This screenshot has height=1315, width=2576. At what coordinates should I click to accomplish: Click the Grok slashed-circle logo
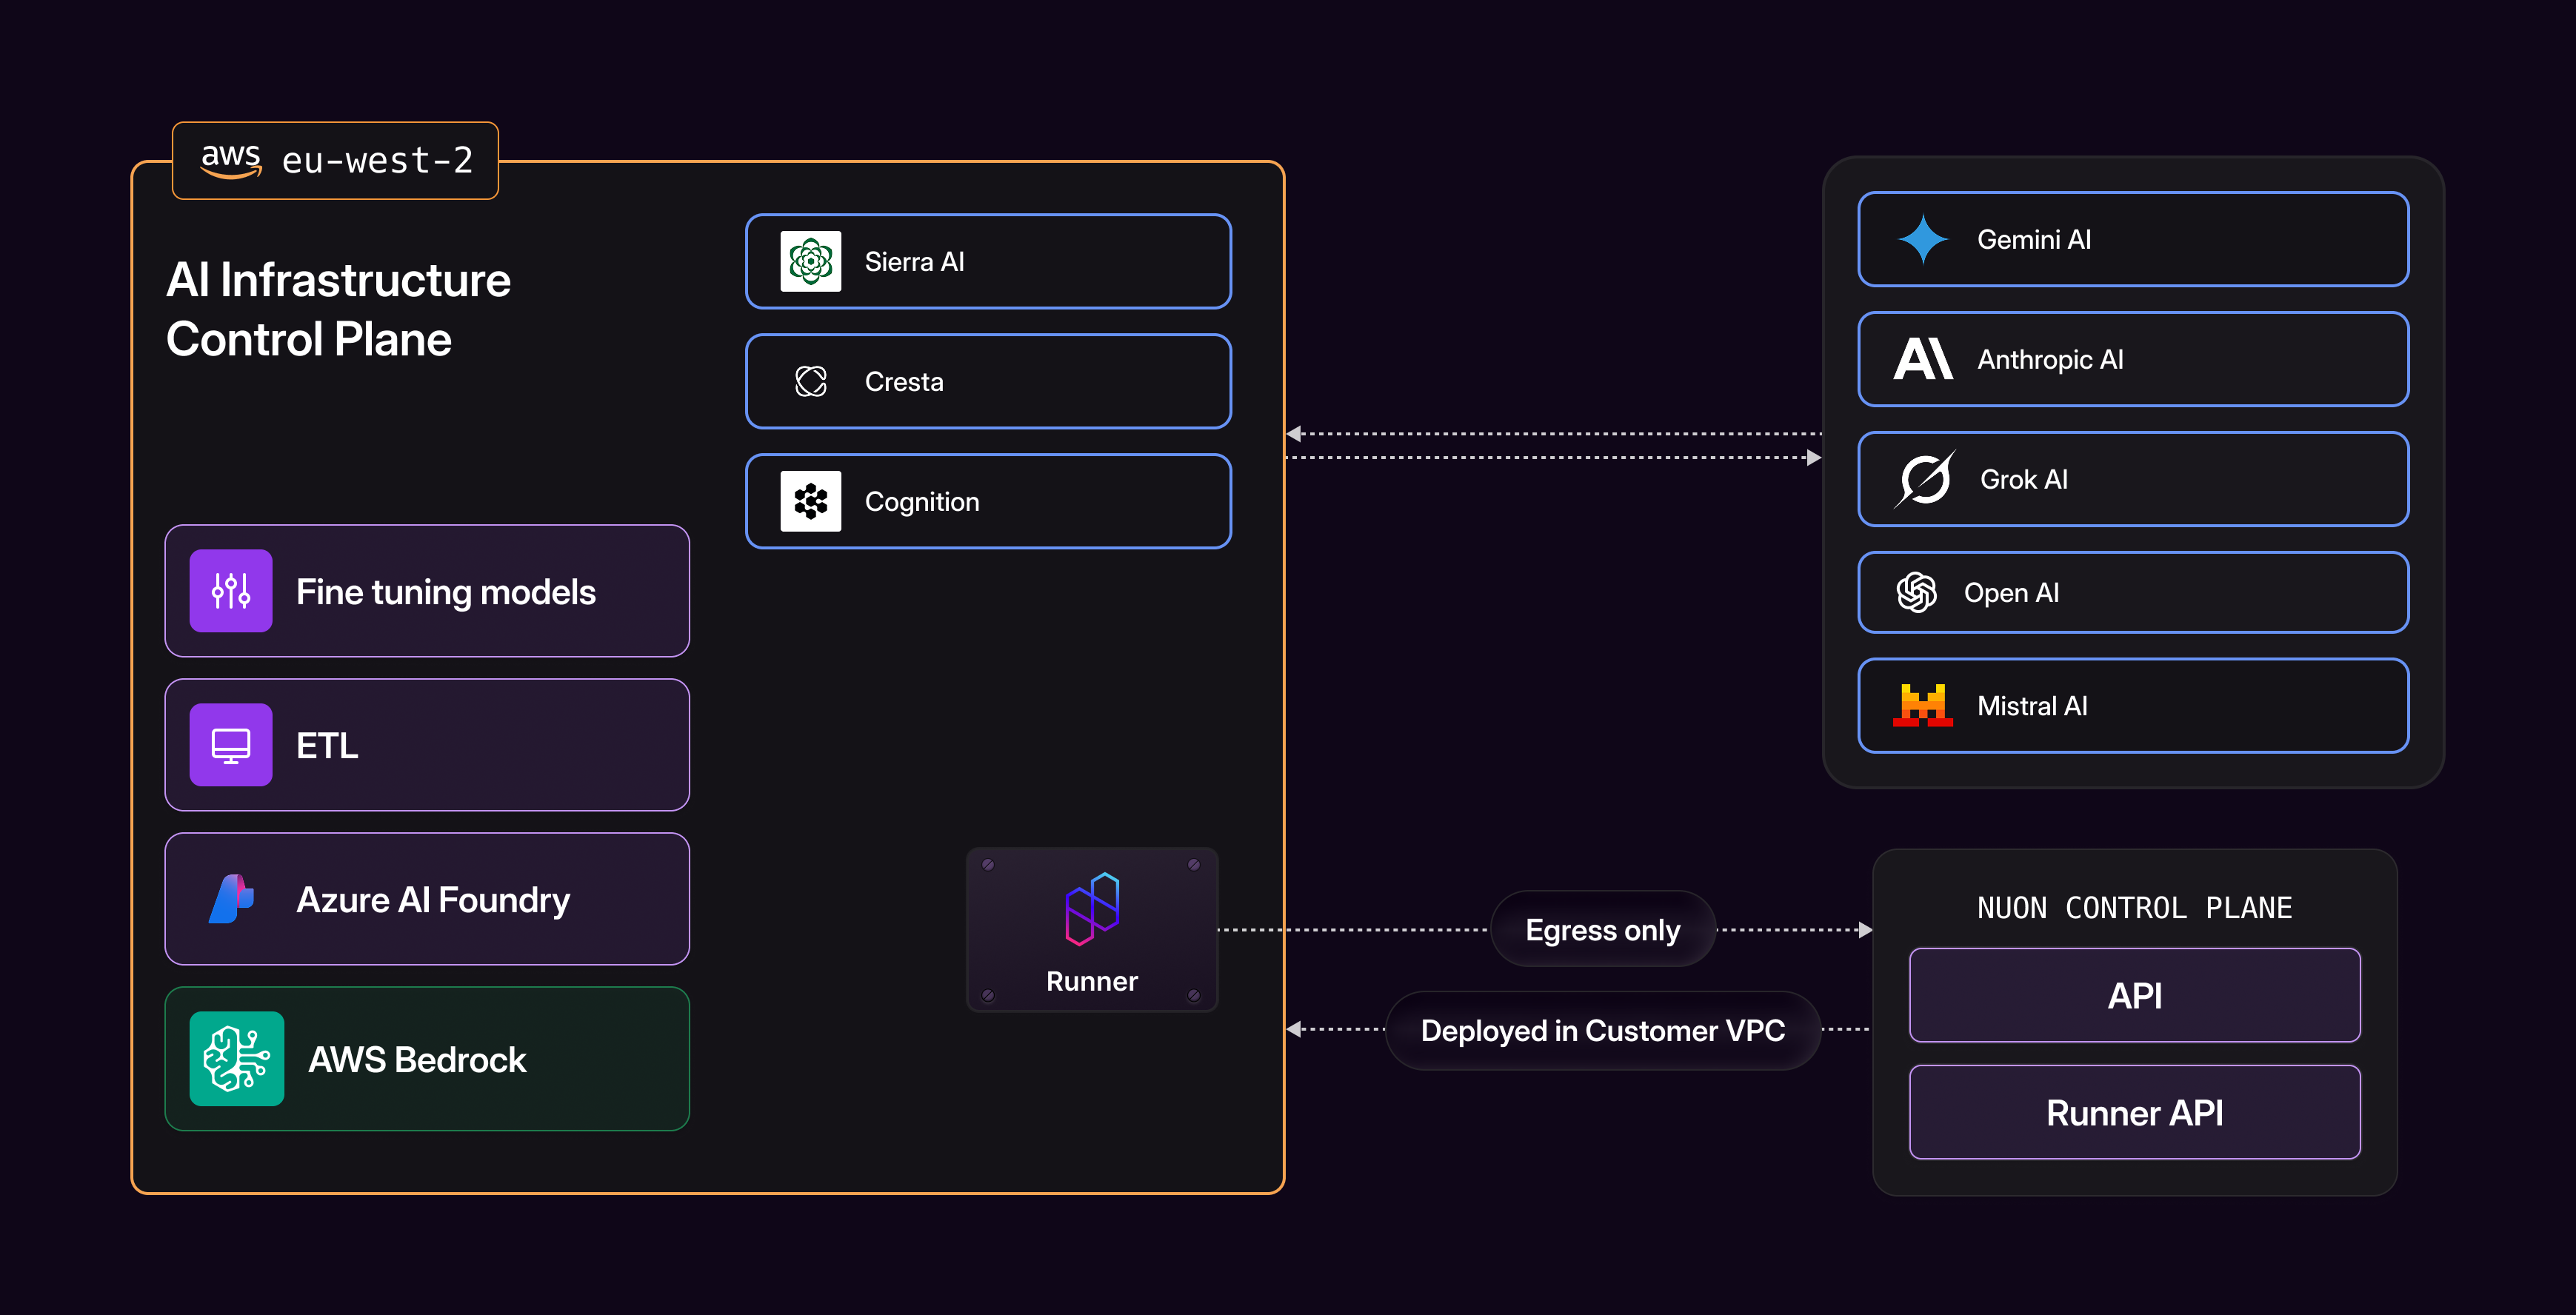click(x=1923, y=479)
